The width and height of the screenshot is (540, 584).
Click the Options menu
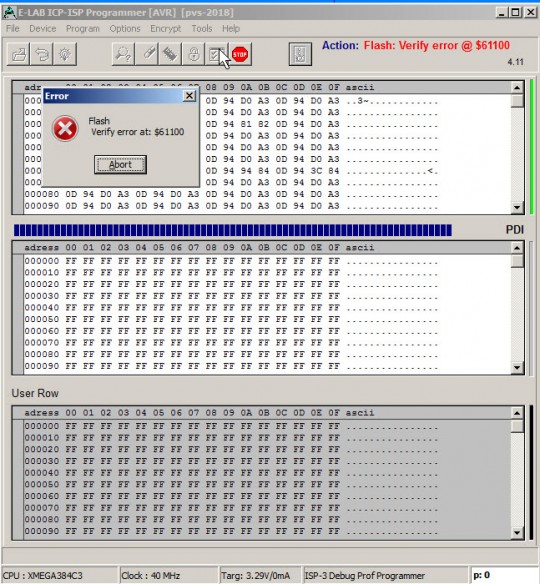click(125, 29)
